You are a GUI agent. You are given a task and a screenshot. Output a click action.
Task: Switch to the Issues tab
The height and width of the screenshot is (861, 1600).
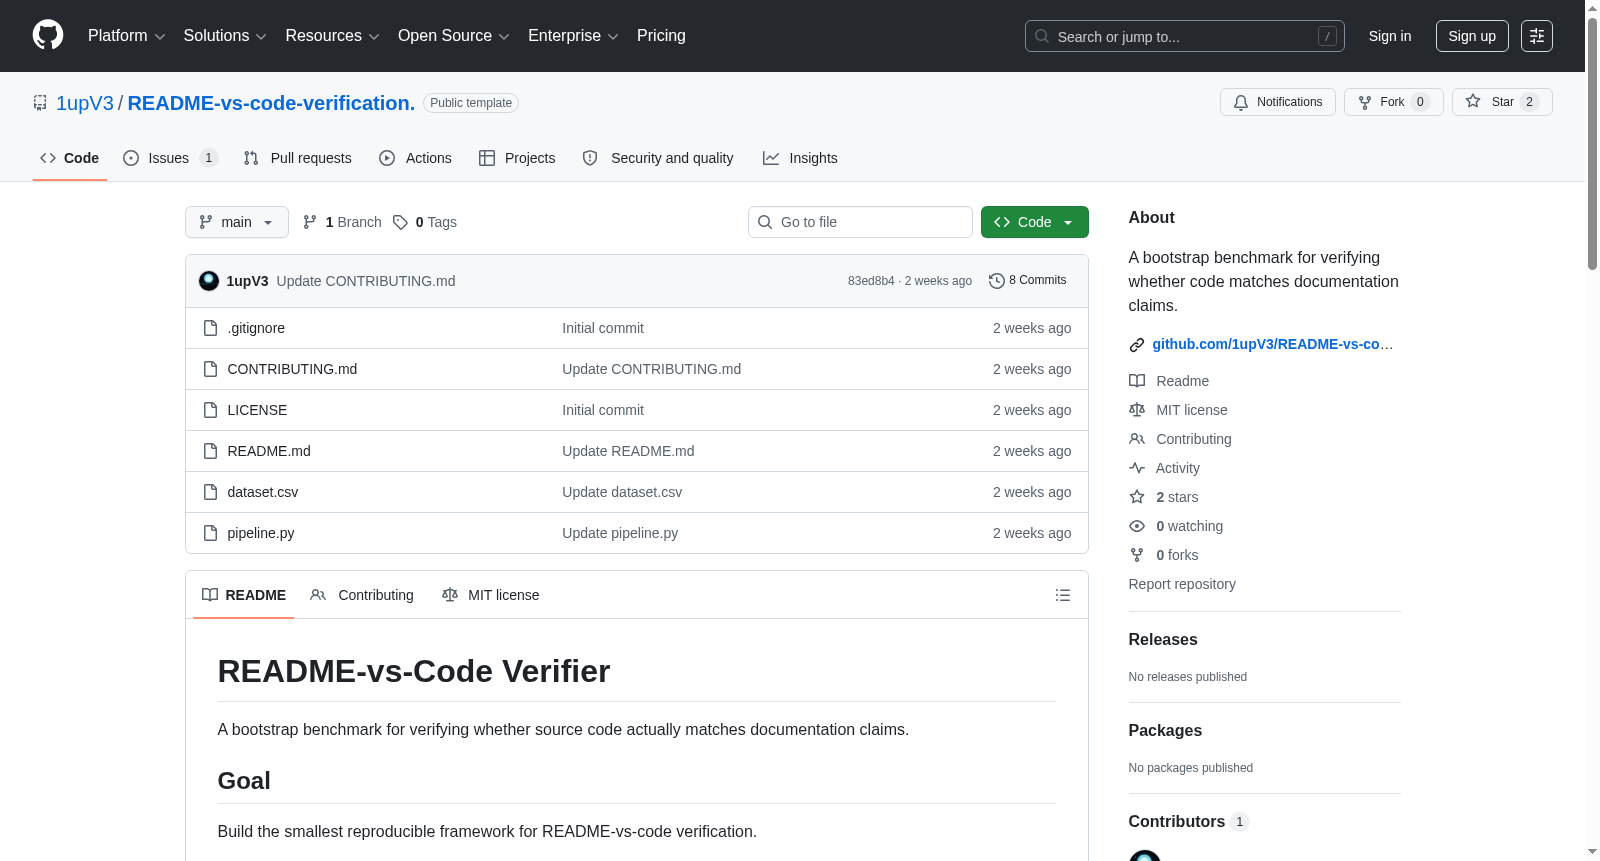pyautogui.click(x=170, y=158)
